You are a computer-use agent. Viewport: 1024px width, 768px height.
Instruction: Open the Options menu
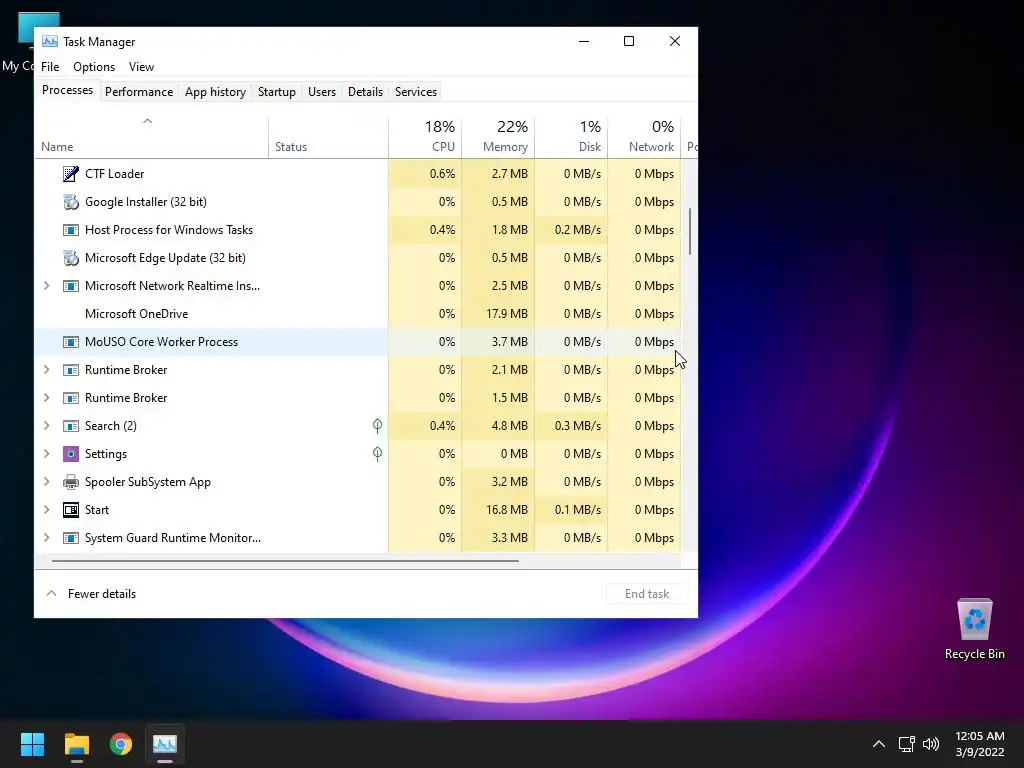click(94, 67)
